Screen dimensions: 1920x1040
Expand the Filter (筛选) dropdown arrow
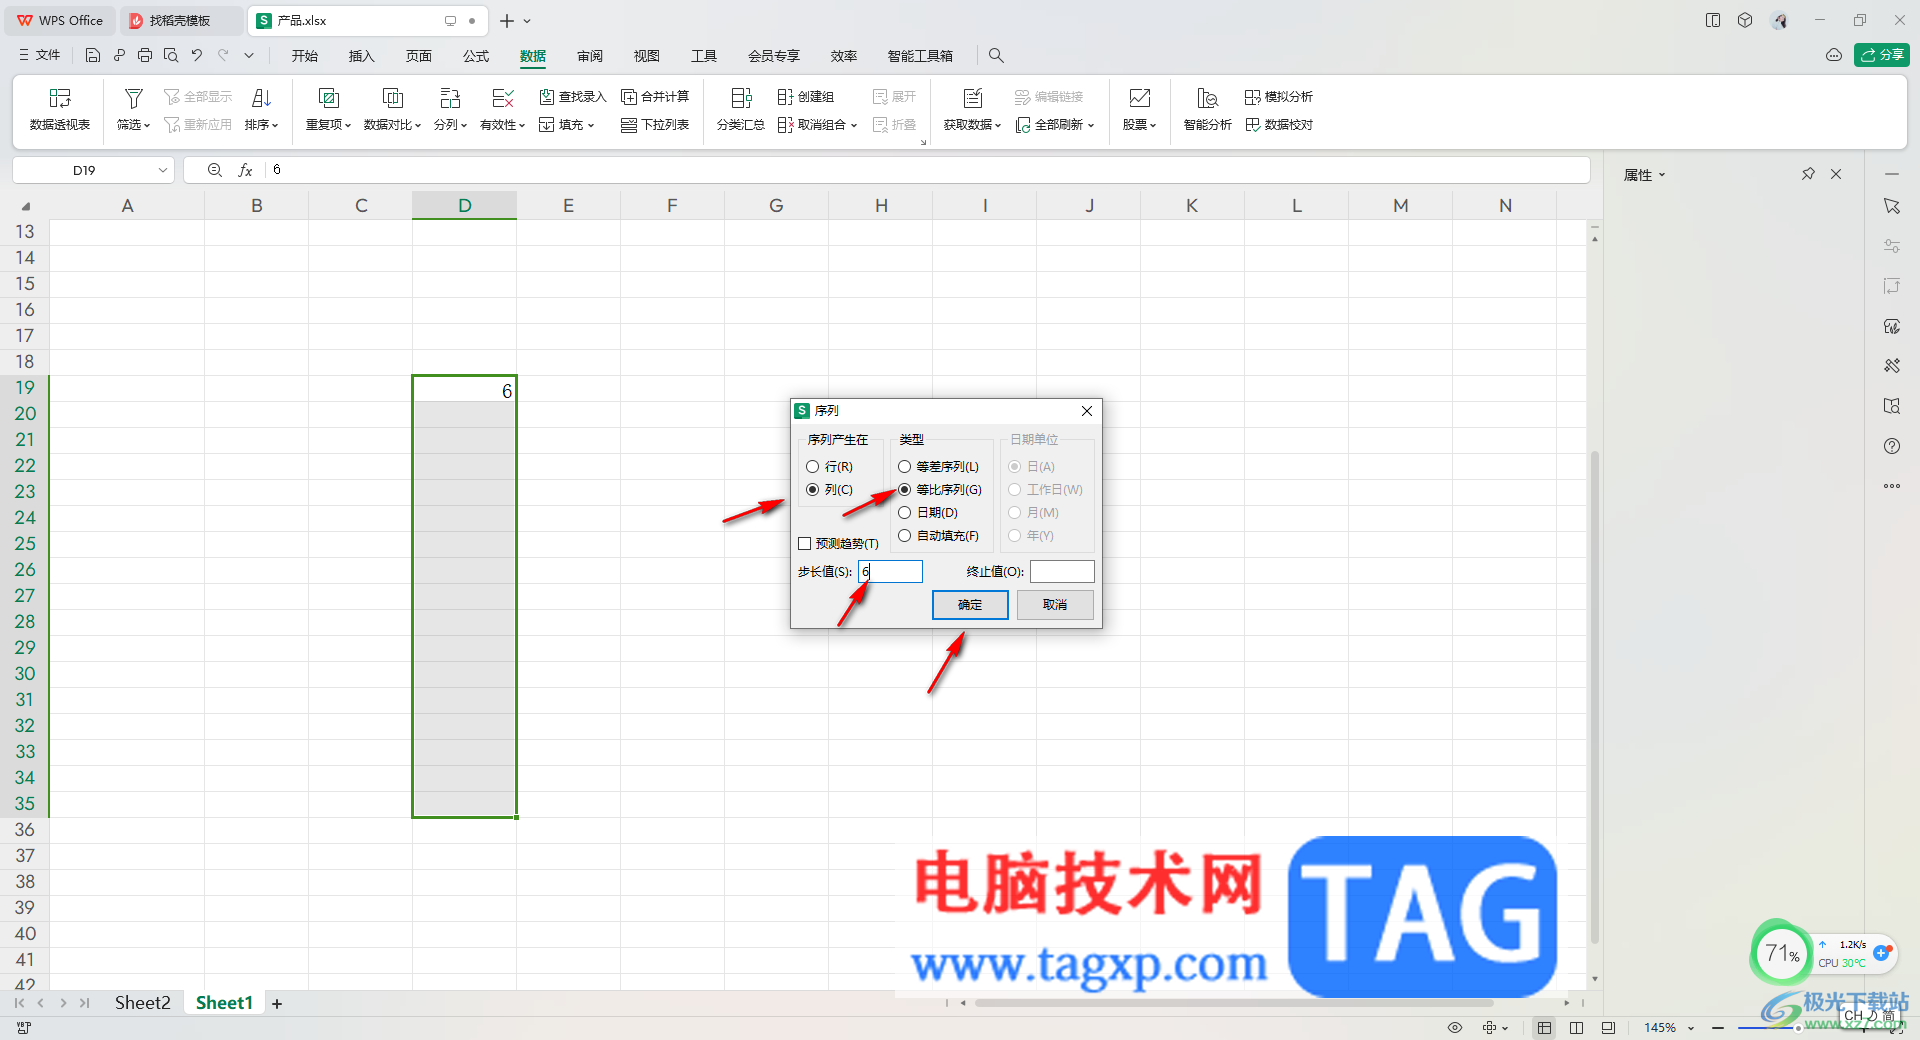147,126
